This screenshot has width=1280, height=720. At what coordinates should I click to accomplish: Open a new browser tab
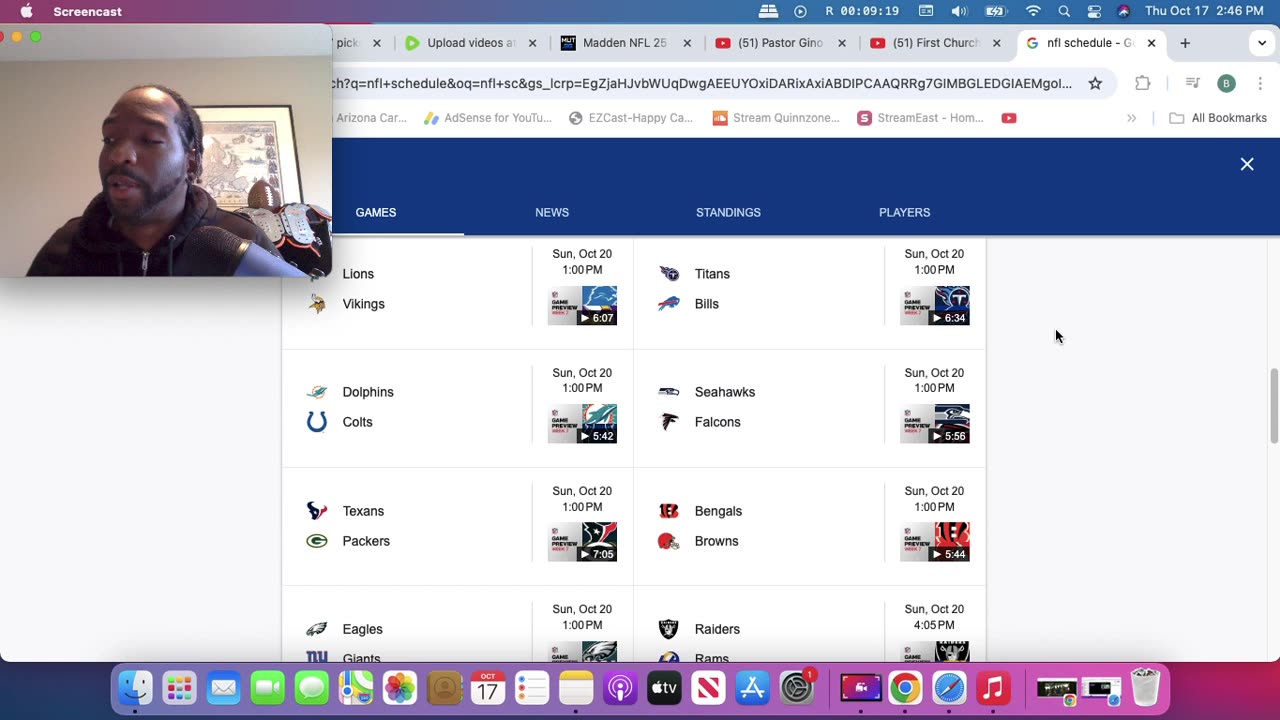1185,43
